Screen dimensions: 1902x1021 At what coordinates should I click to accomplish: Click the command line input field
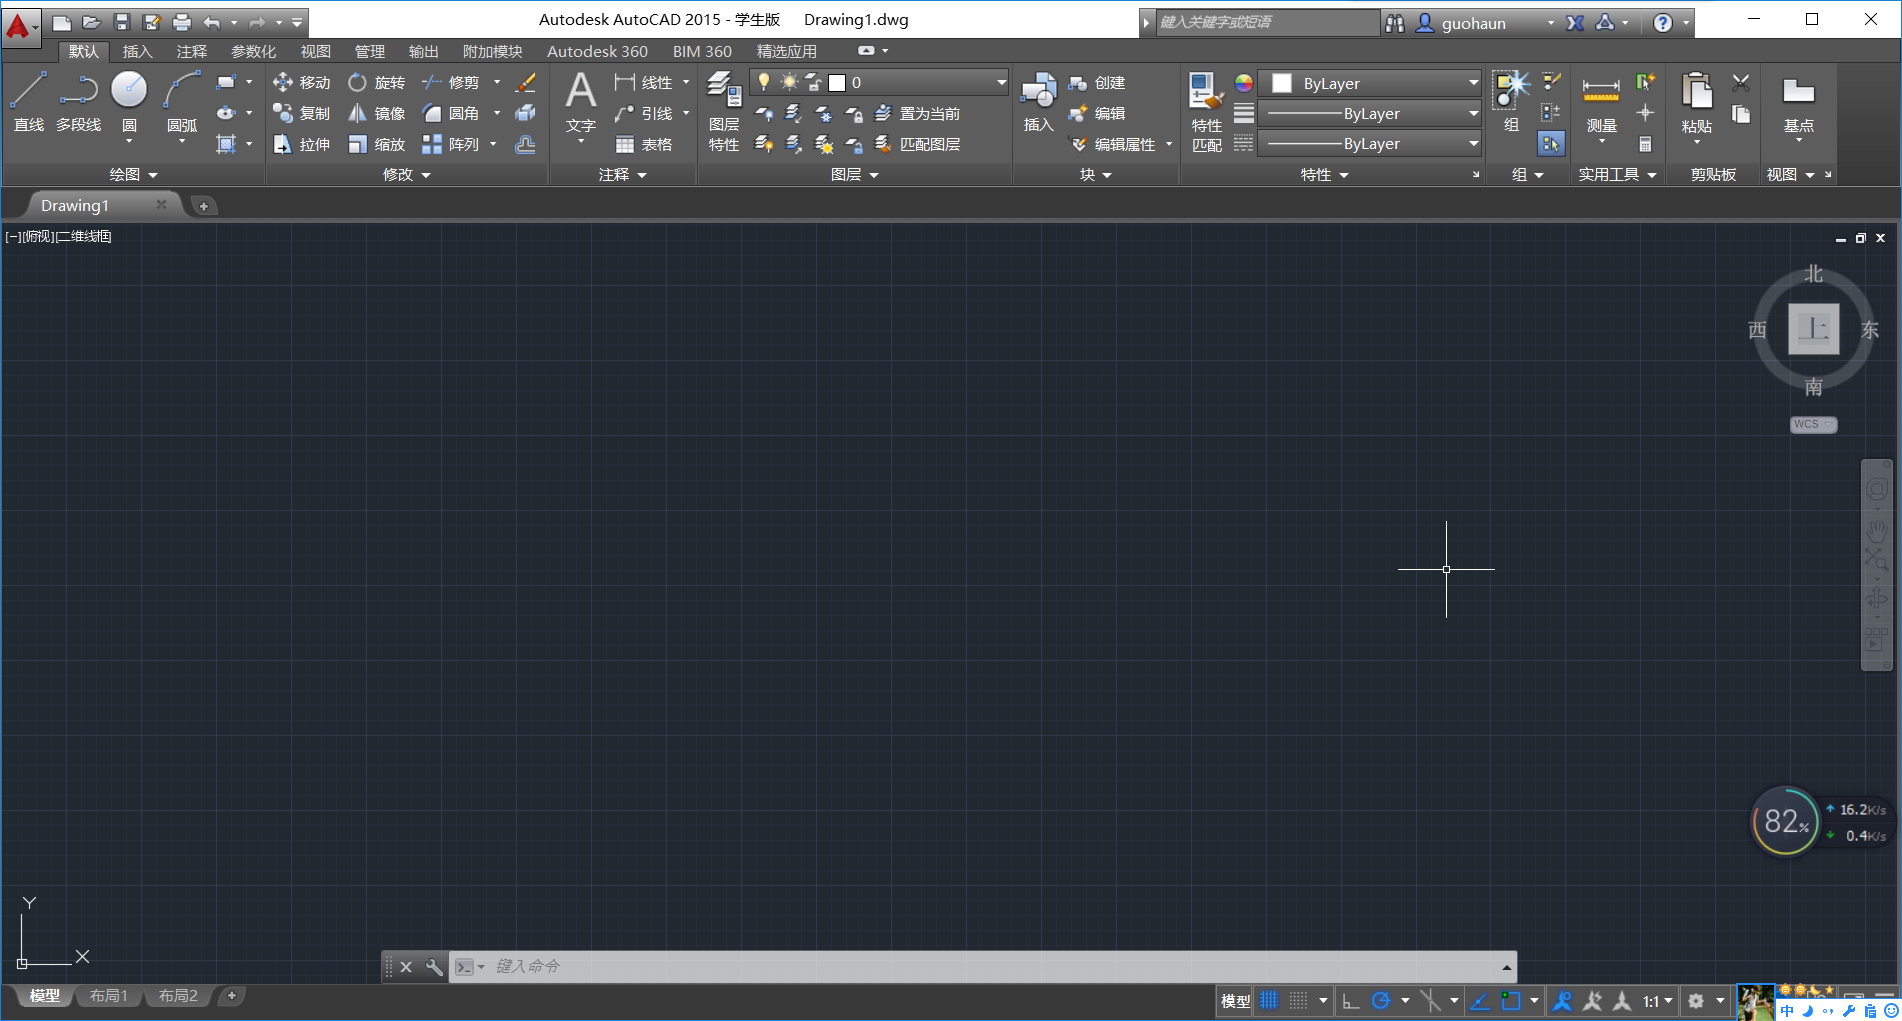pos(980,967)
